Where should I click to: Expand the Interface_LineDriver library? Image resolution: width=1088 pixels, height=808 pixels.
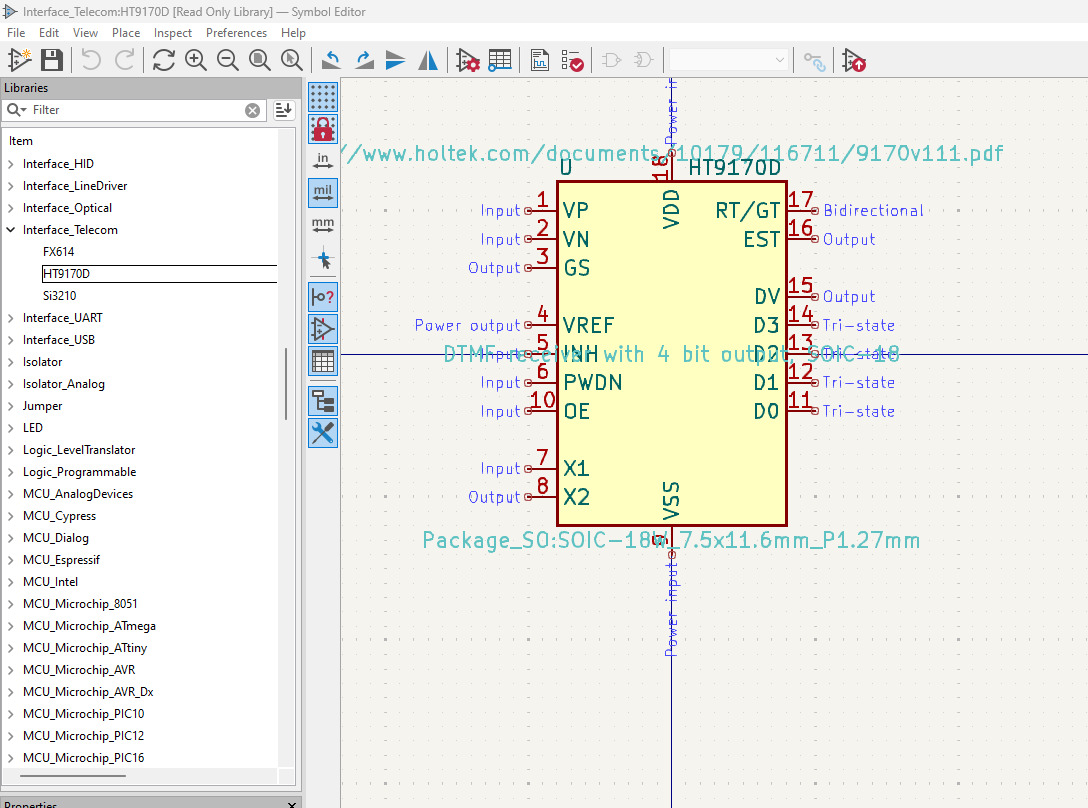pos(10,186)
